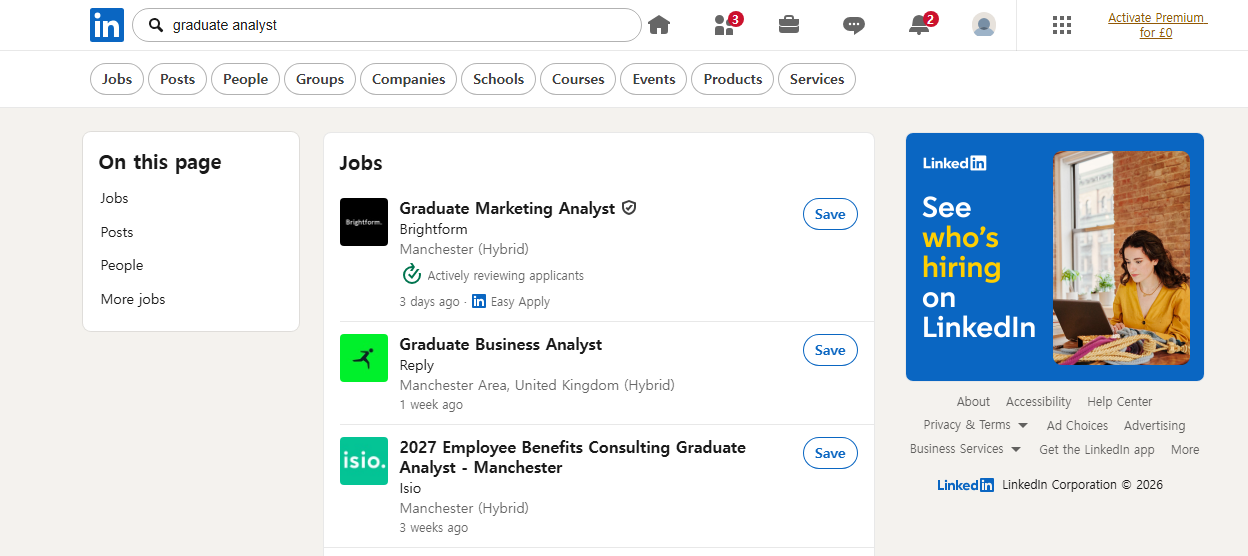Image resolution: width=1248 pixels, height=556 pixels.
Task: Click the More footer link
Action: pyautogui.click(x=1185, y=450)
